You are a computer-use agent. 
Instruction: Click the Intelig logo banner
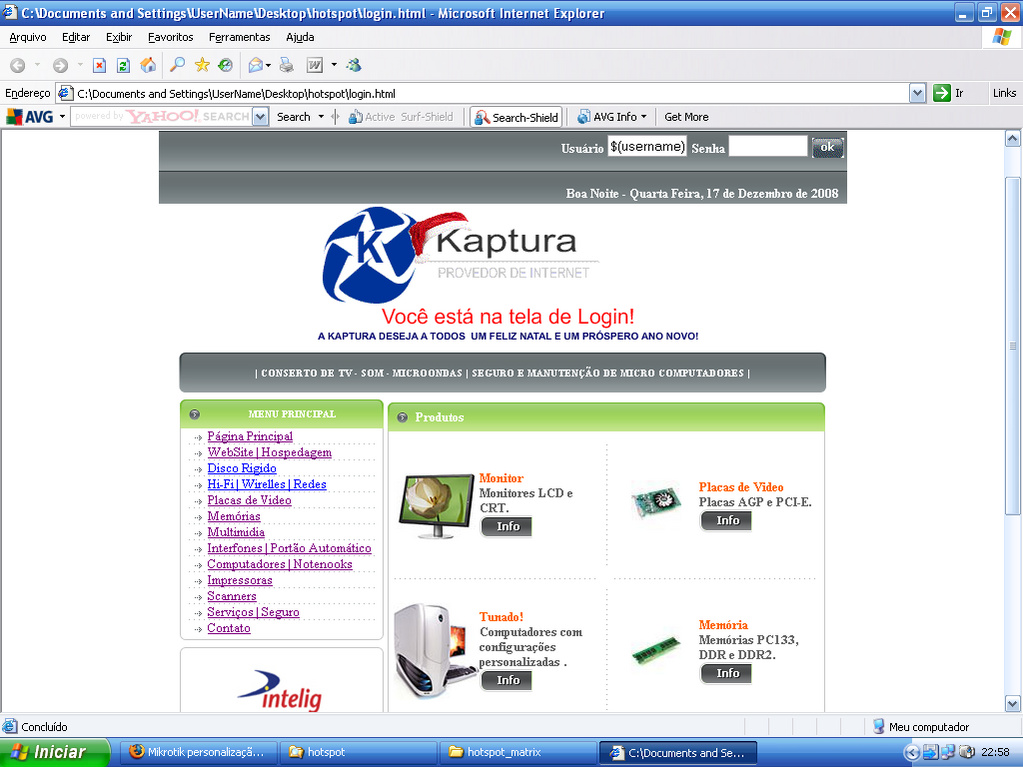point(281,690)
